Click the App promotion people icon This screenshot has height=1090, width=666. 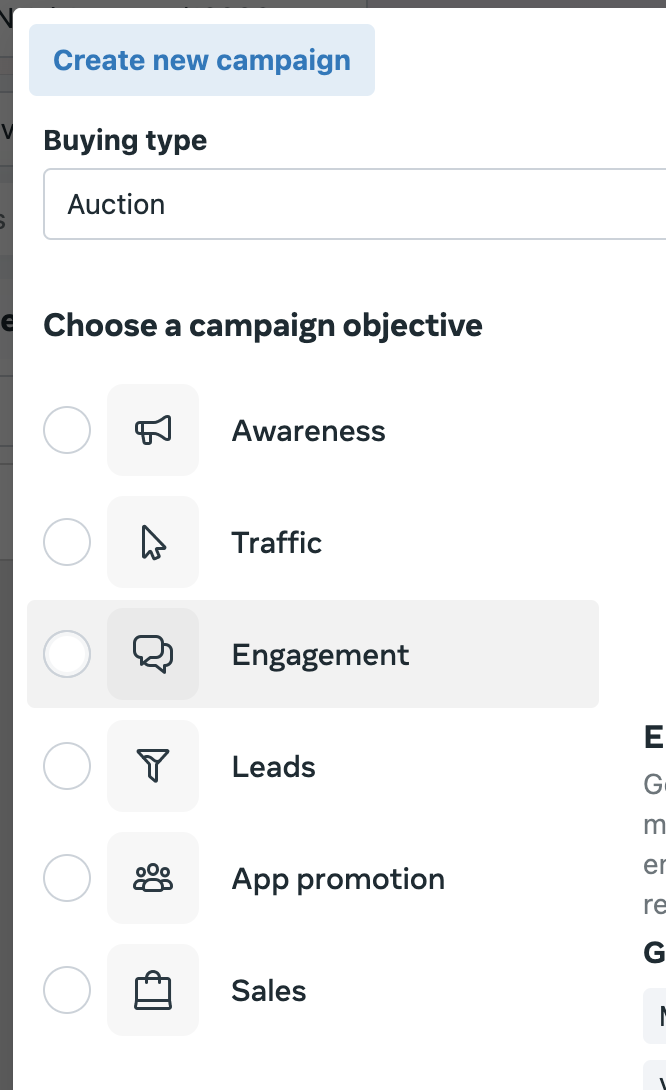153,879
